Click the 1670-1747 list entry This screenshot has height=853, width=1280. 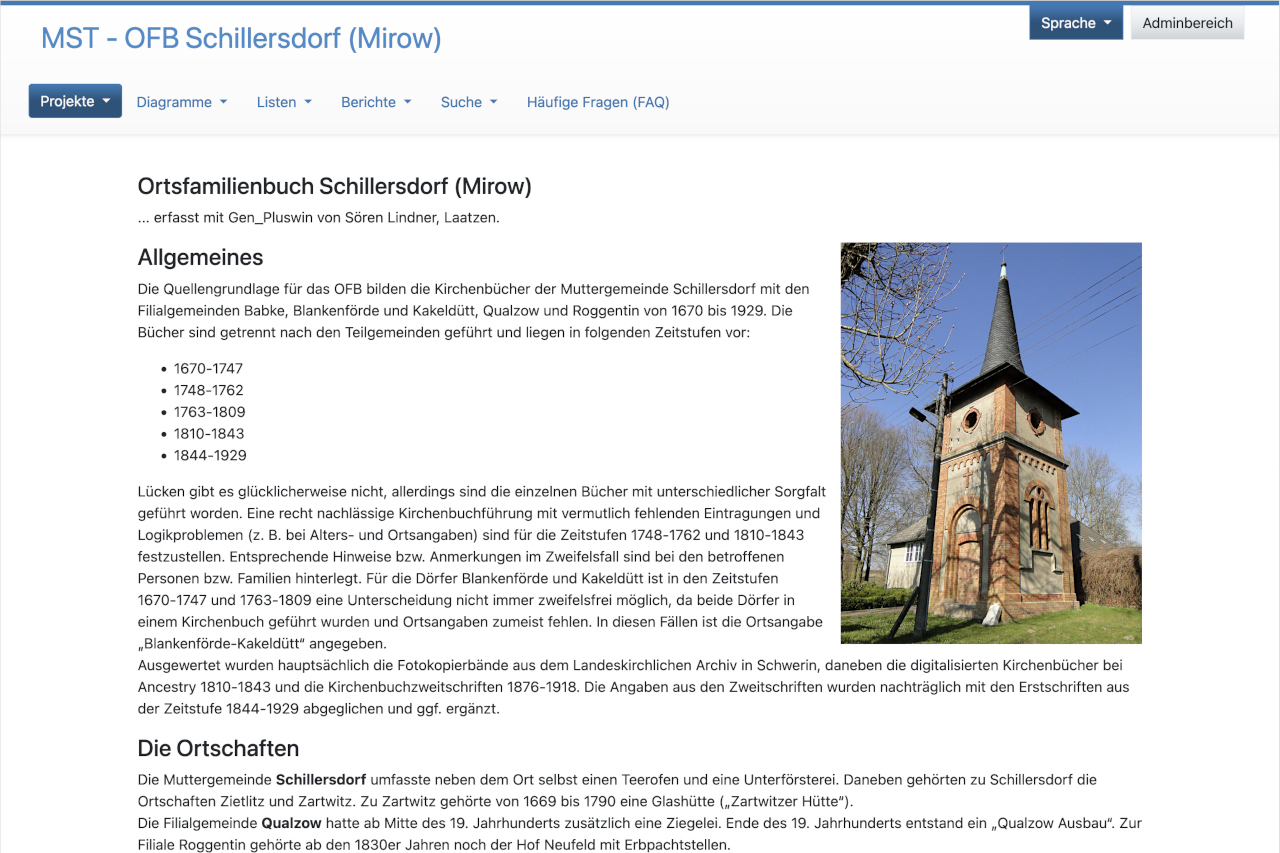[x=208, y=368]
